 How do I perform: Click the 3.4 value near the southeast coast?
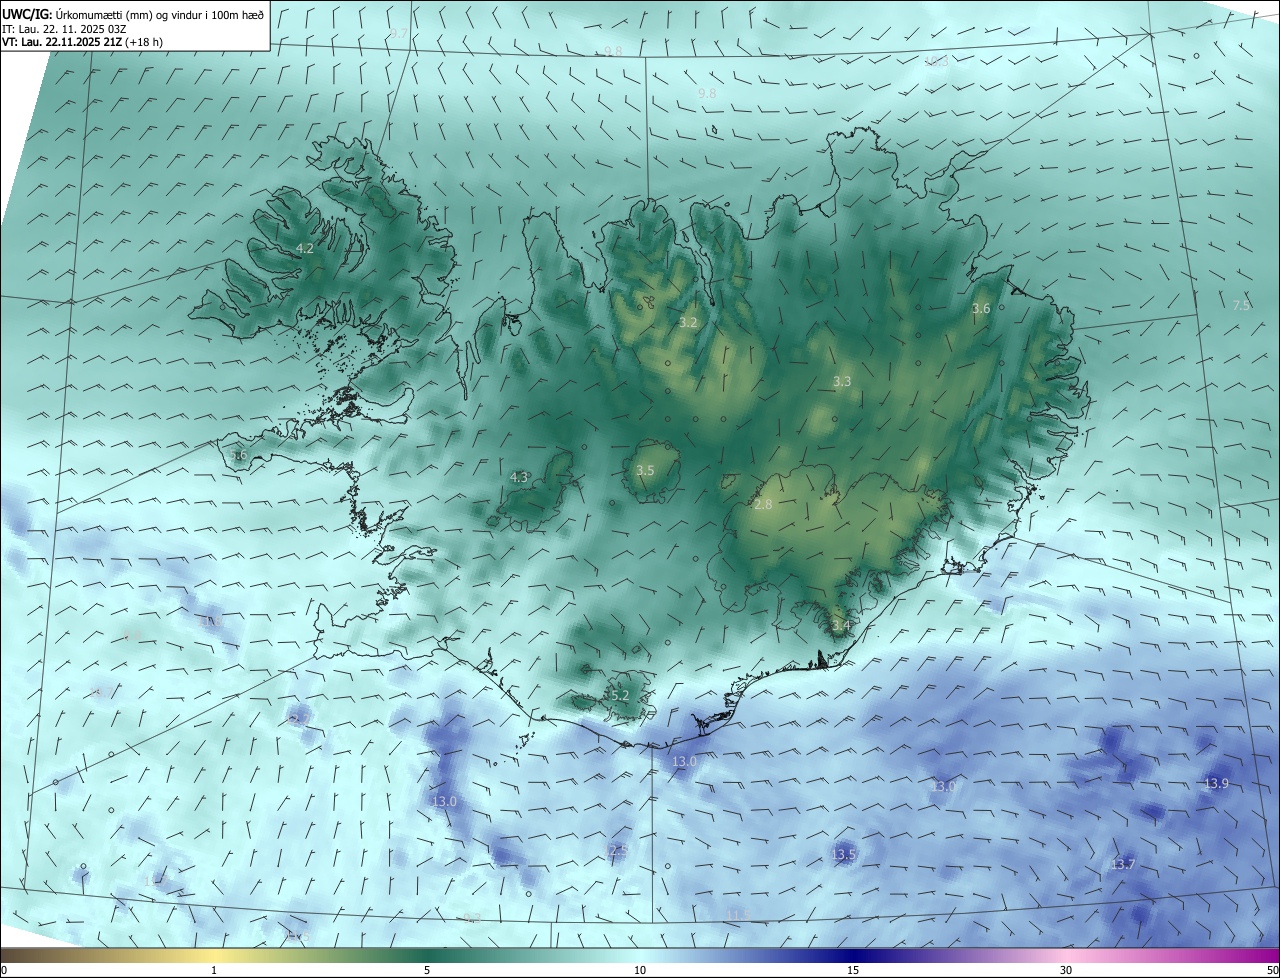point(841,626)
